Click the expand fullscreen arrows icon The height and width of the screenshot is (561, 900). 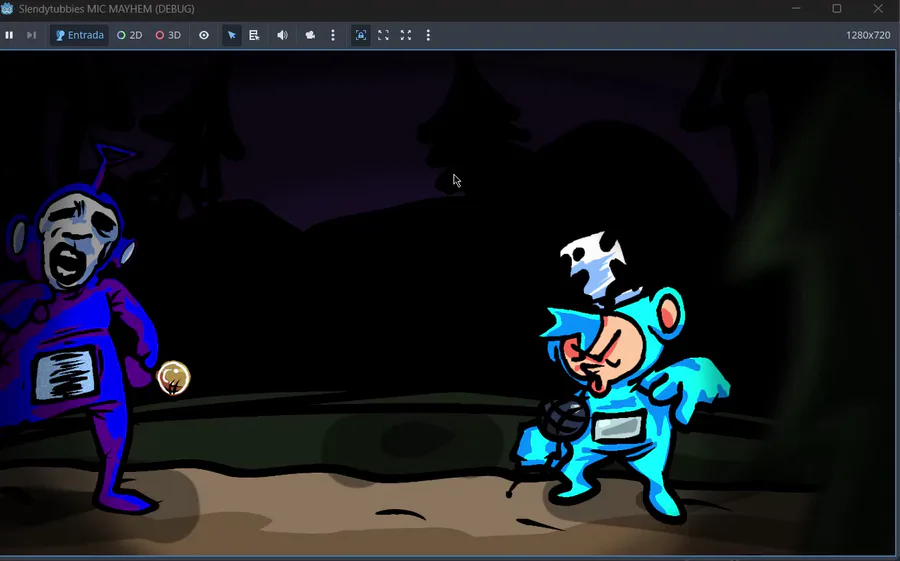[406, 35]
